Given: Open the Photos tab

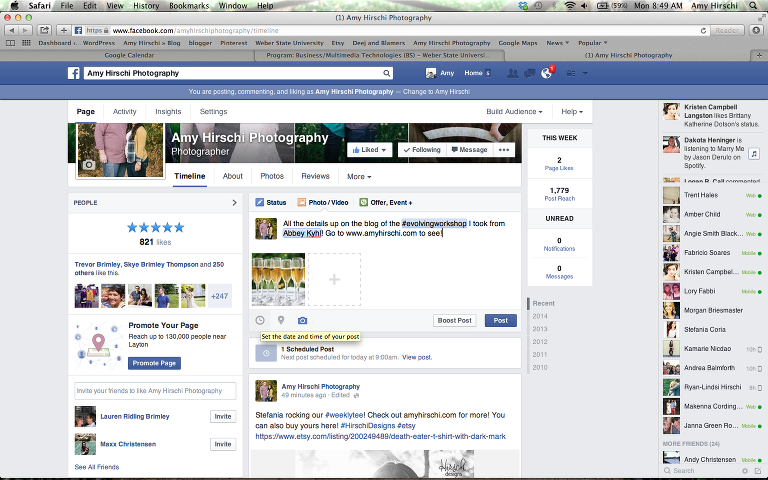Looking at the screenshot, I should (272, 176).
